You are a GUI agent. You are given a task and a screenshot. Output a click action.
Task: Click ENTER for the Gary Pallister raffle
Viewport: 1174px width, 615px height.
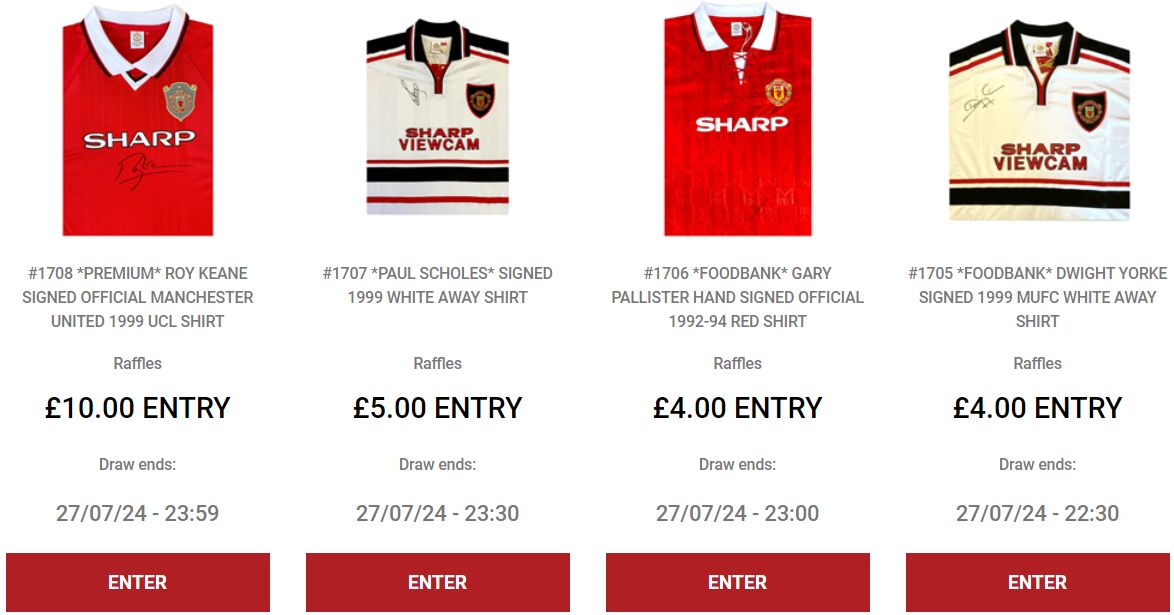[x=737, y=582]
